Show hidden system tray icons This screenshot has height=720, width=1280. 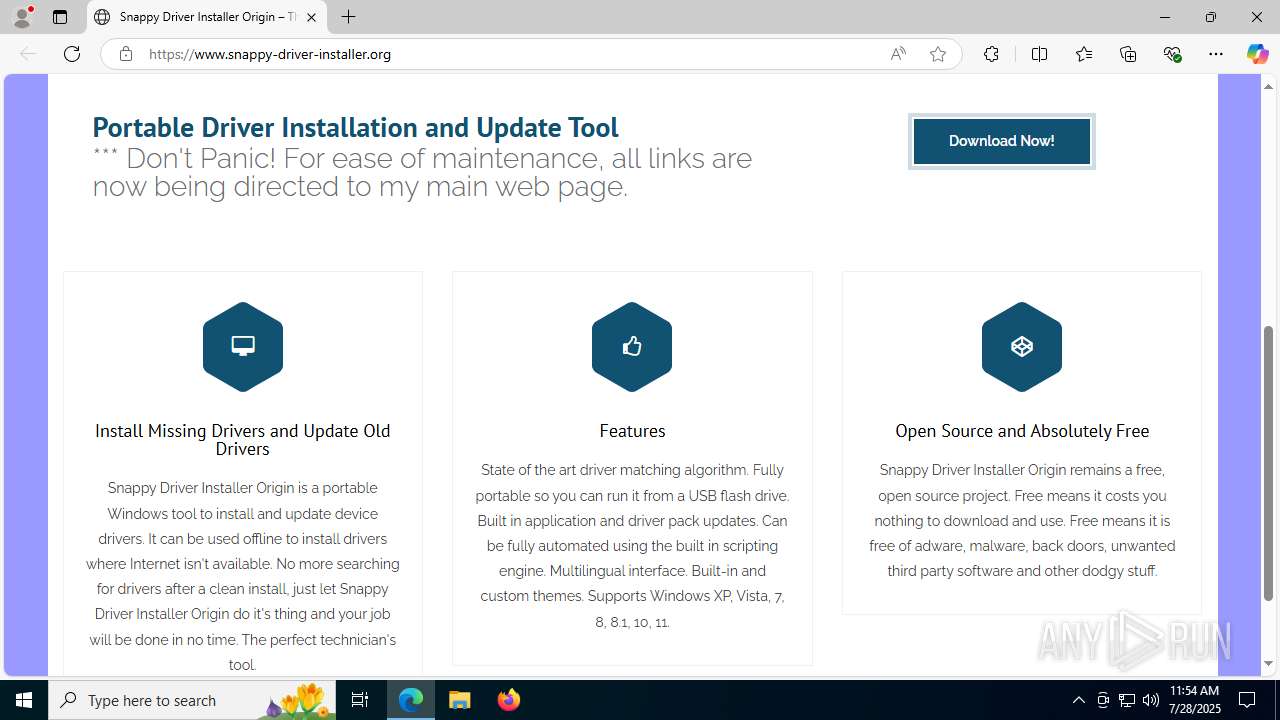(x=1078, y=700)
